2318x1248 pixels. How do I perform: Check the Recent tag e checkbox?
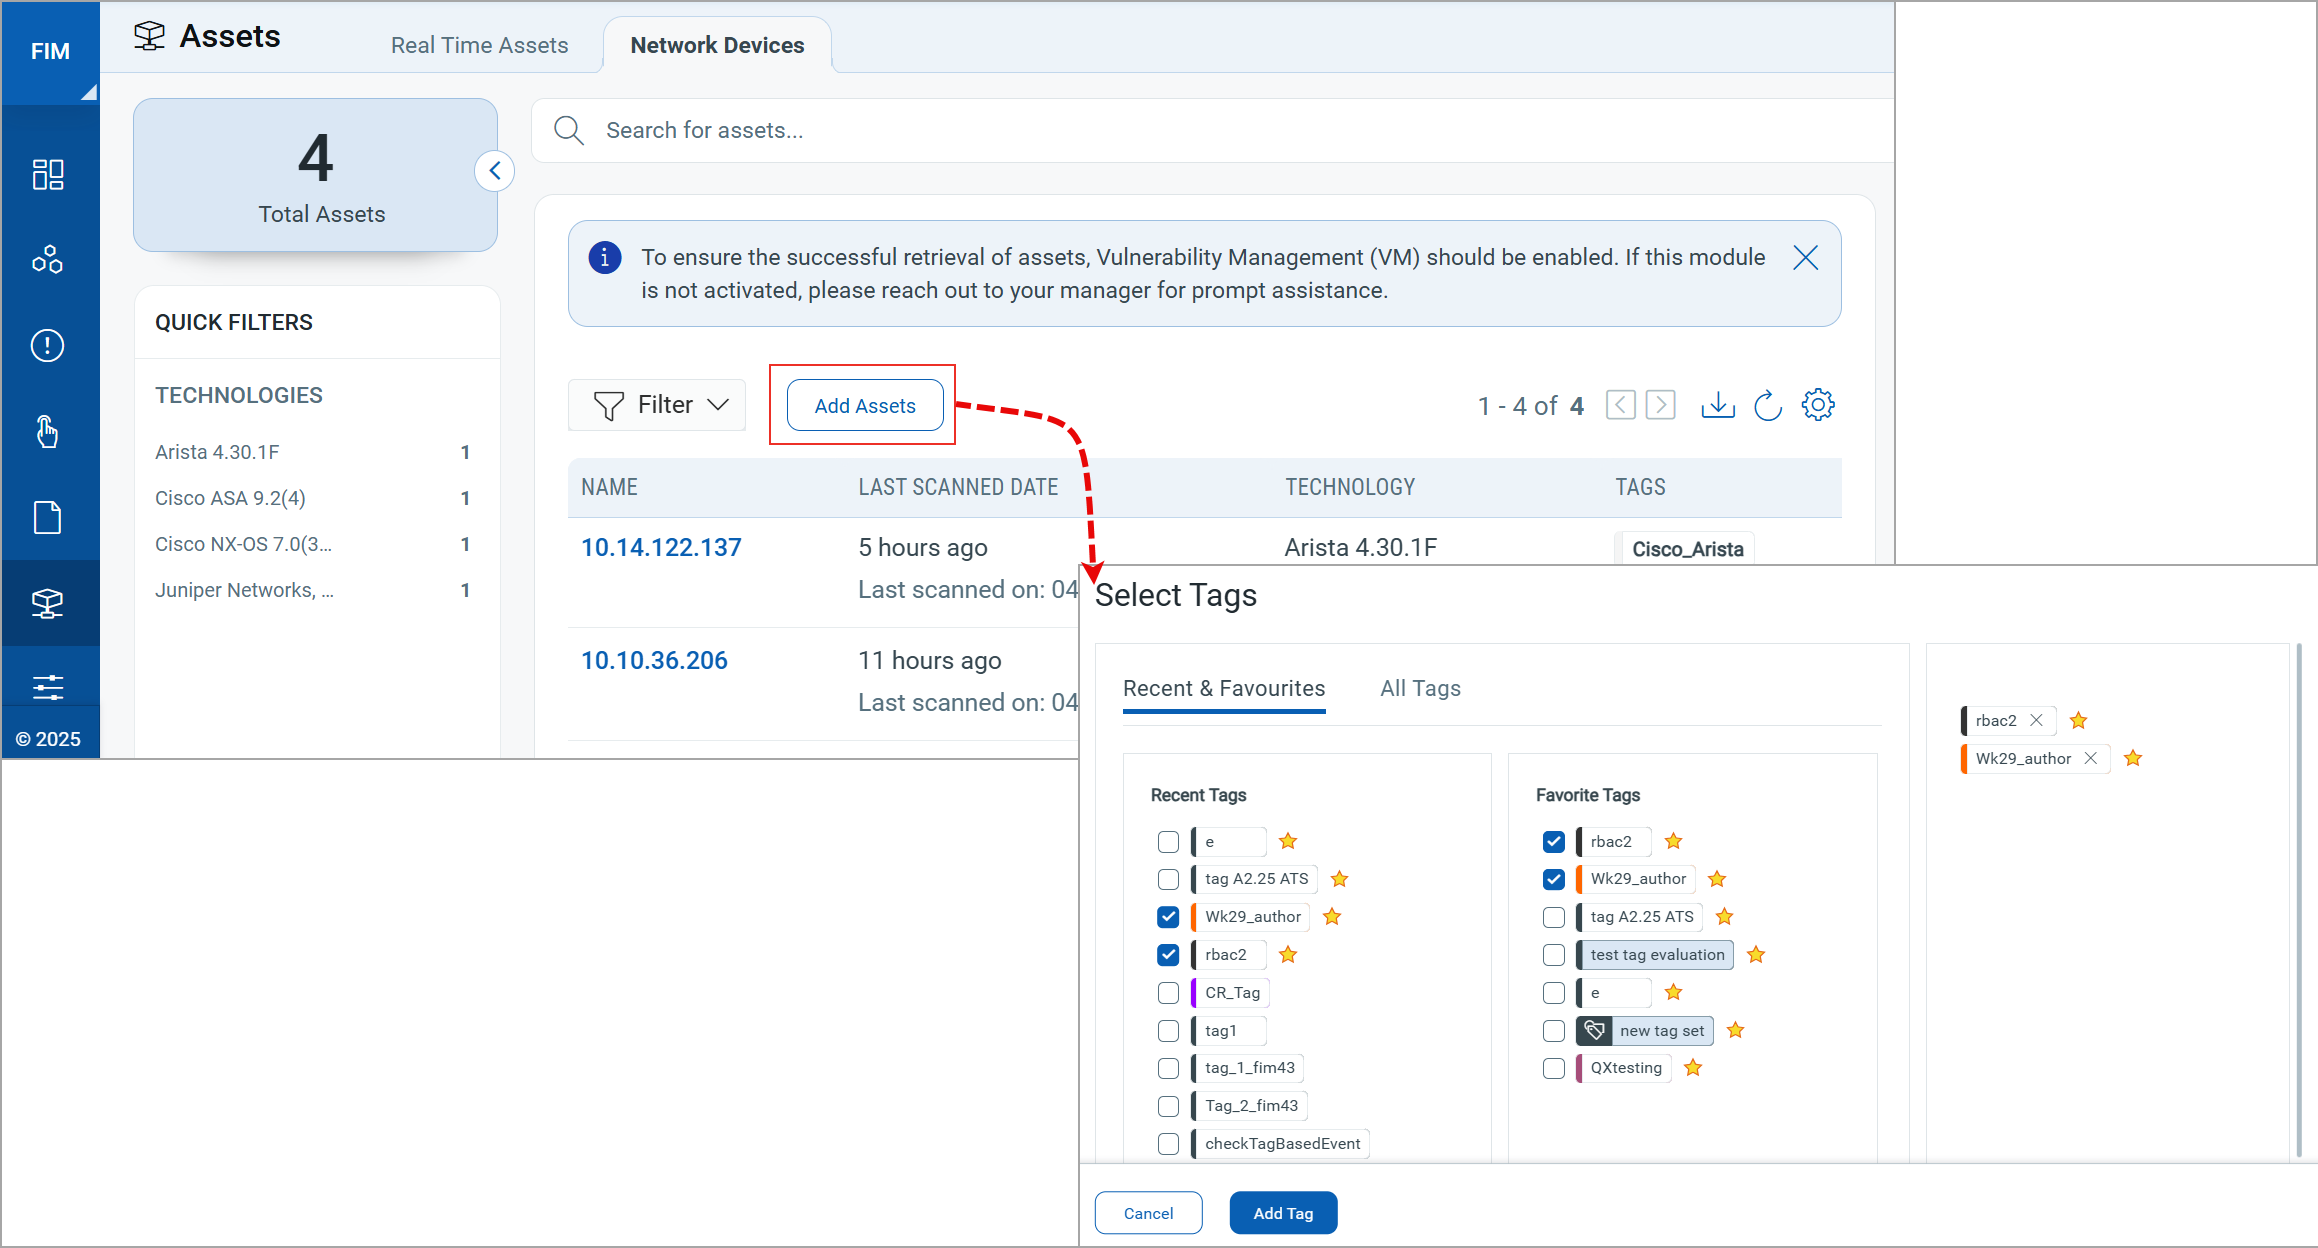(1168, 841)
